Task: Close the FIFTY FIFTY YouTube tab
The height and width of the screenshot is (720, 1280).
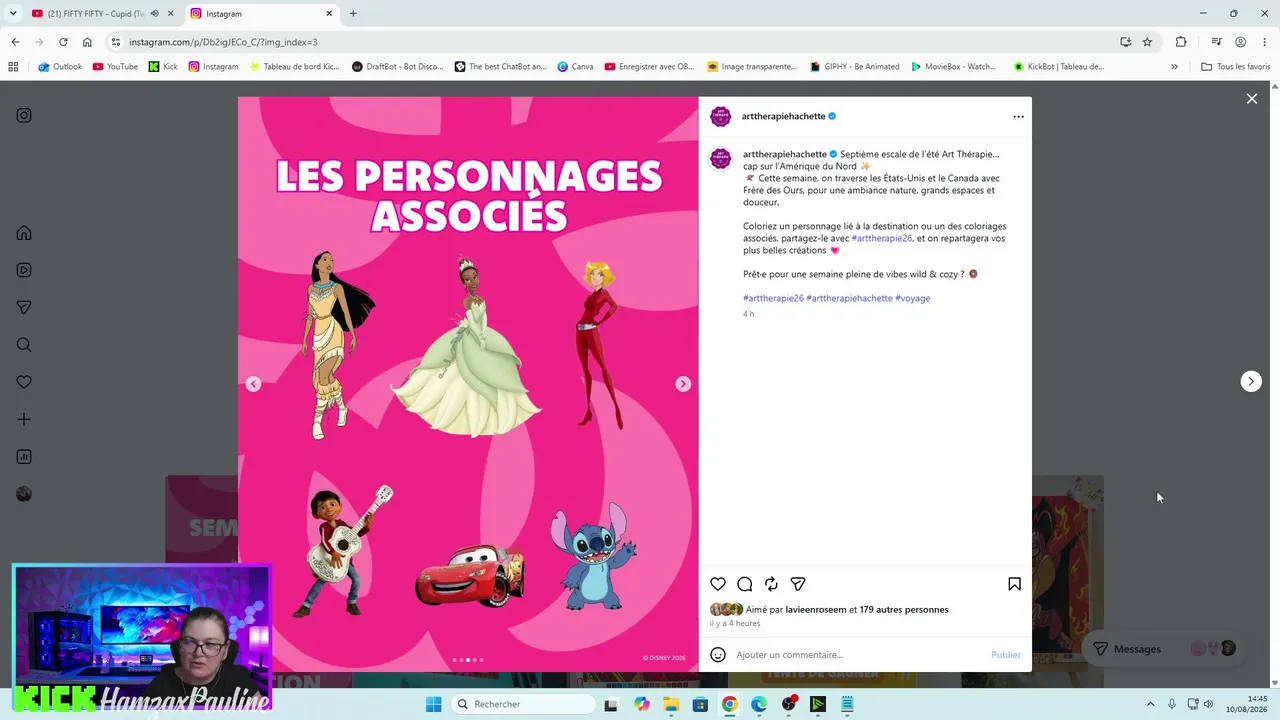Action: (171, 14)
